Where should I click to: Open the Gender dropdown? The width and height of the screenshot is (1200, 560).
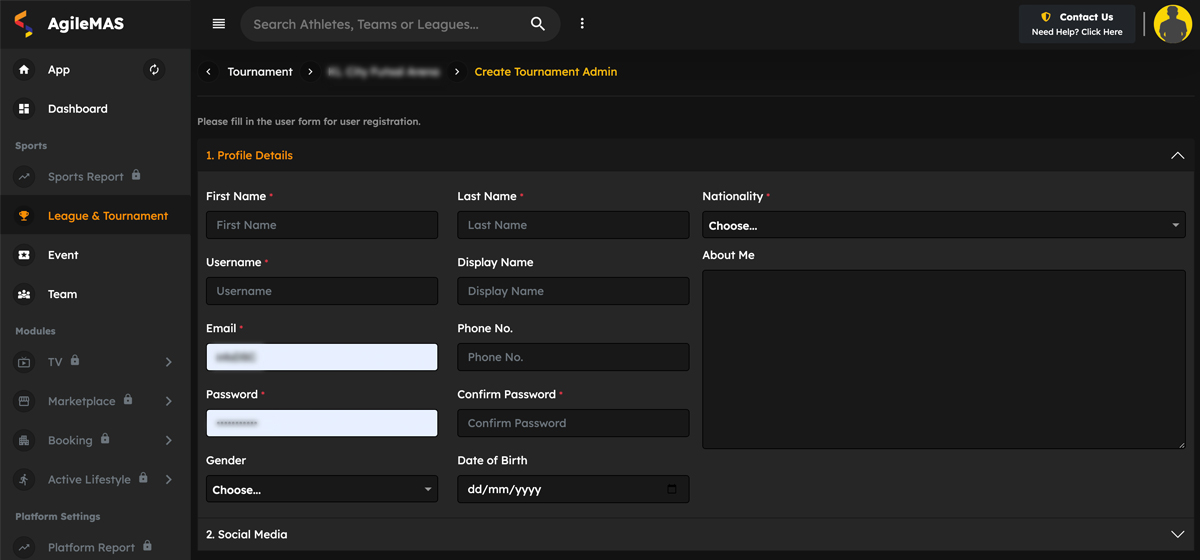(x=321, y=489)
